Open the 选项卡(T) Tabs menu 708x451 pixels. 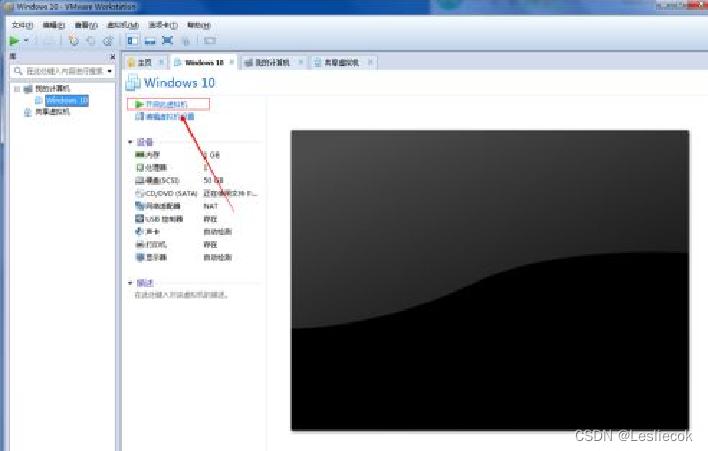163,25
